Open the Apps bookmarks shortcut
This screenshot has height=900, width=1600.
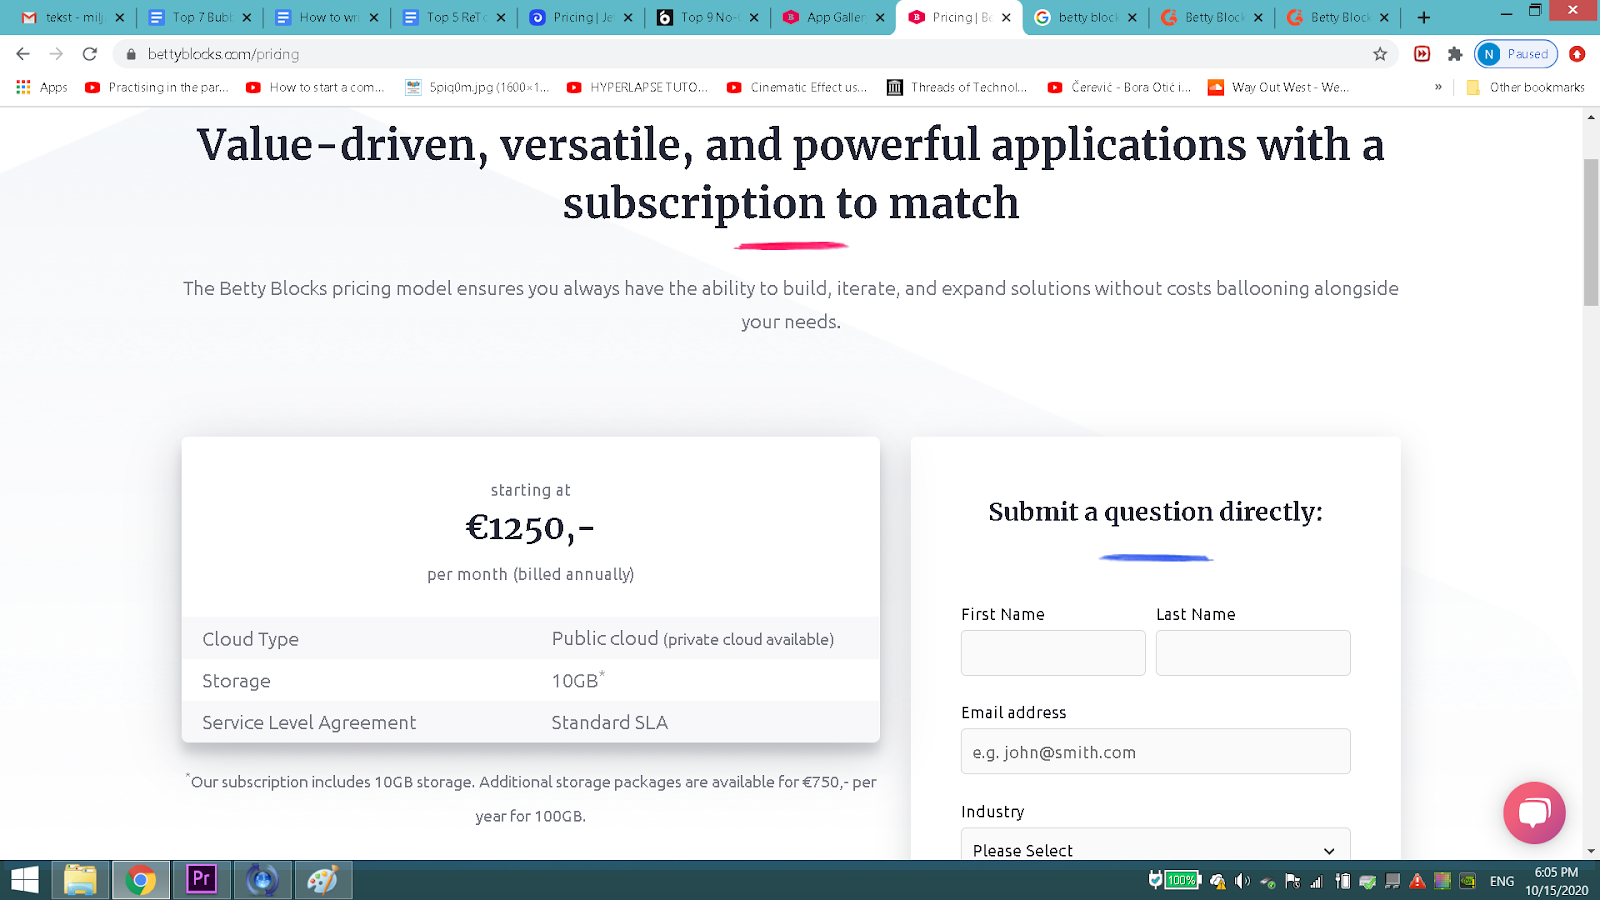[x=42, y=87]
